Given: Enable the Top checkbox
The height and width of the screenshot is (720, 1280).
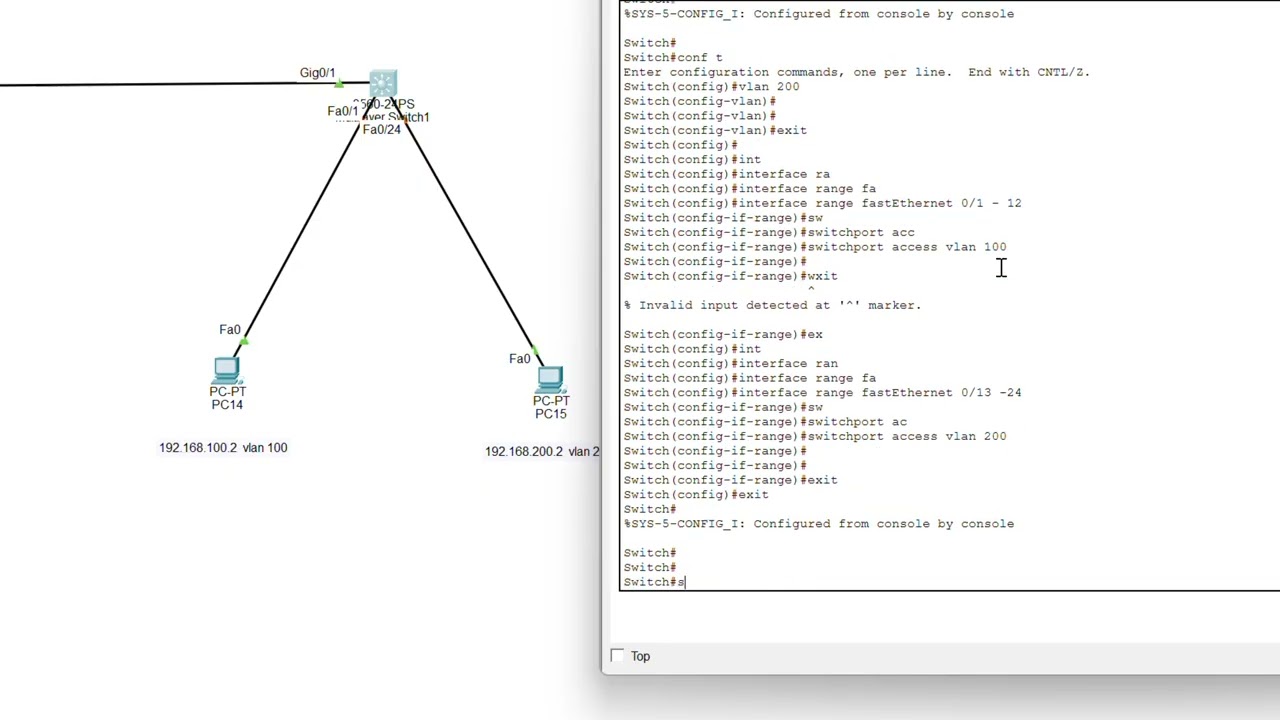Looking at the screenshot, I should point(617,656).
